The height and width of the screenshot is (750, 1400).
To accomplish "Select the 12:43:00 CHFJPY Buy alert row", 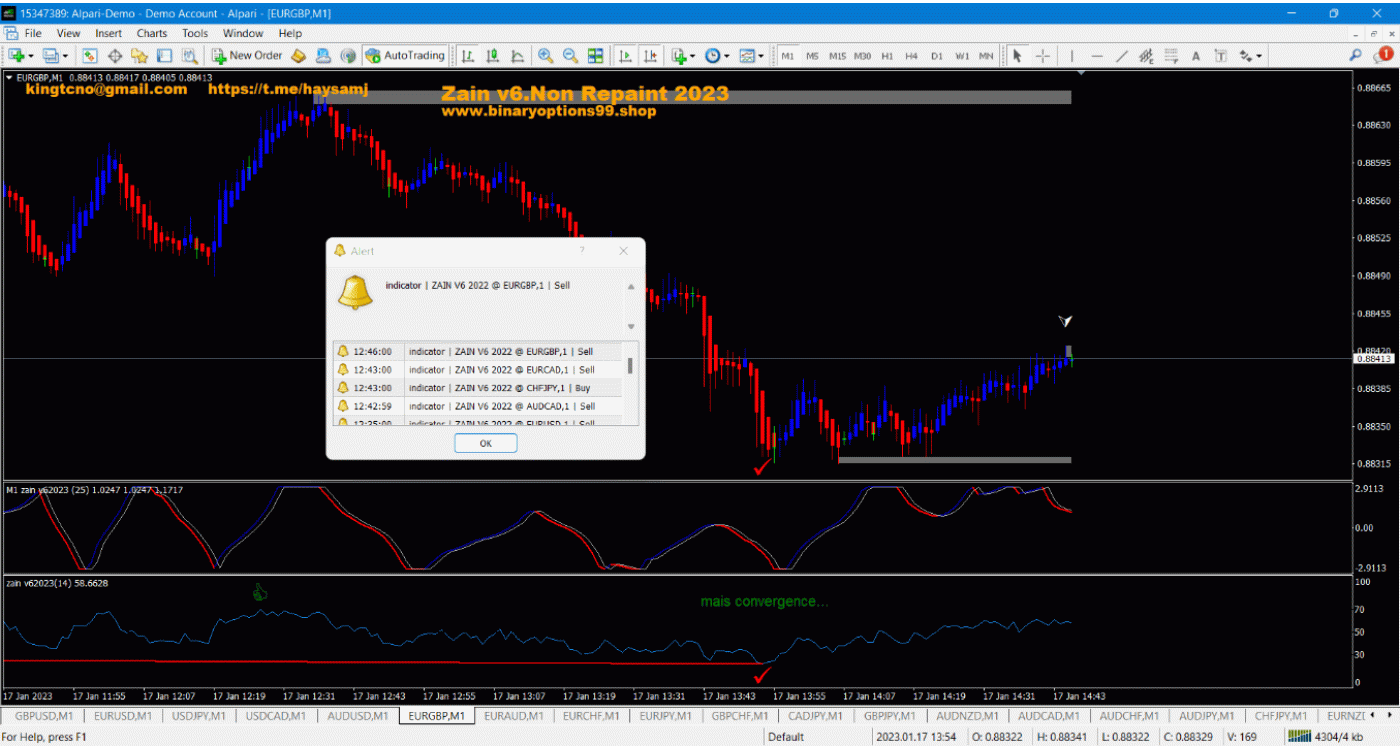I will [x=478, y=388].
